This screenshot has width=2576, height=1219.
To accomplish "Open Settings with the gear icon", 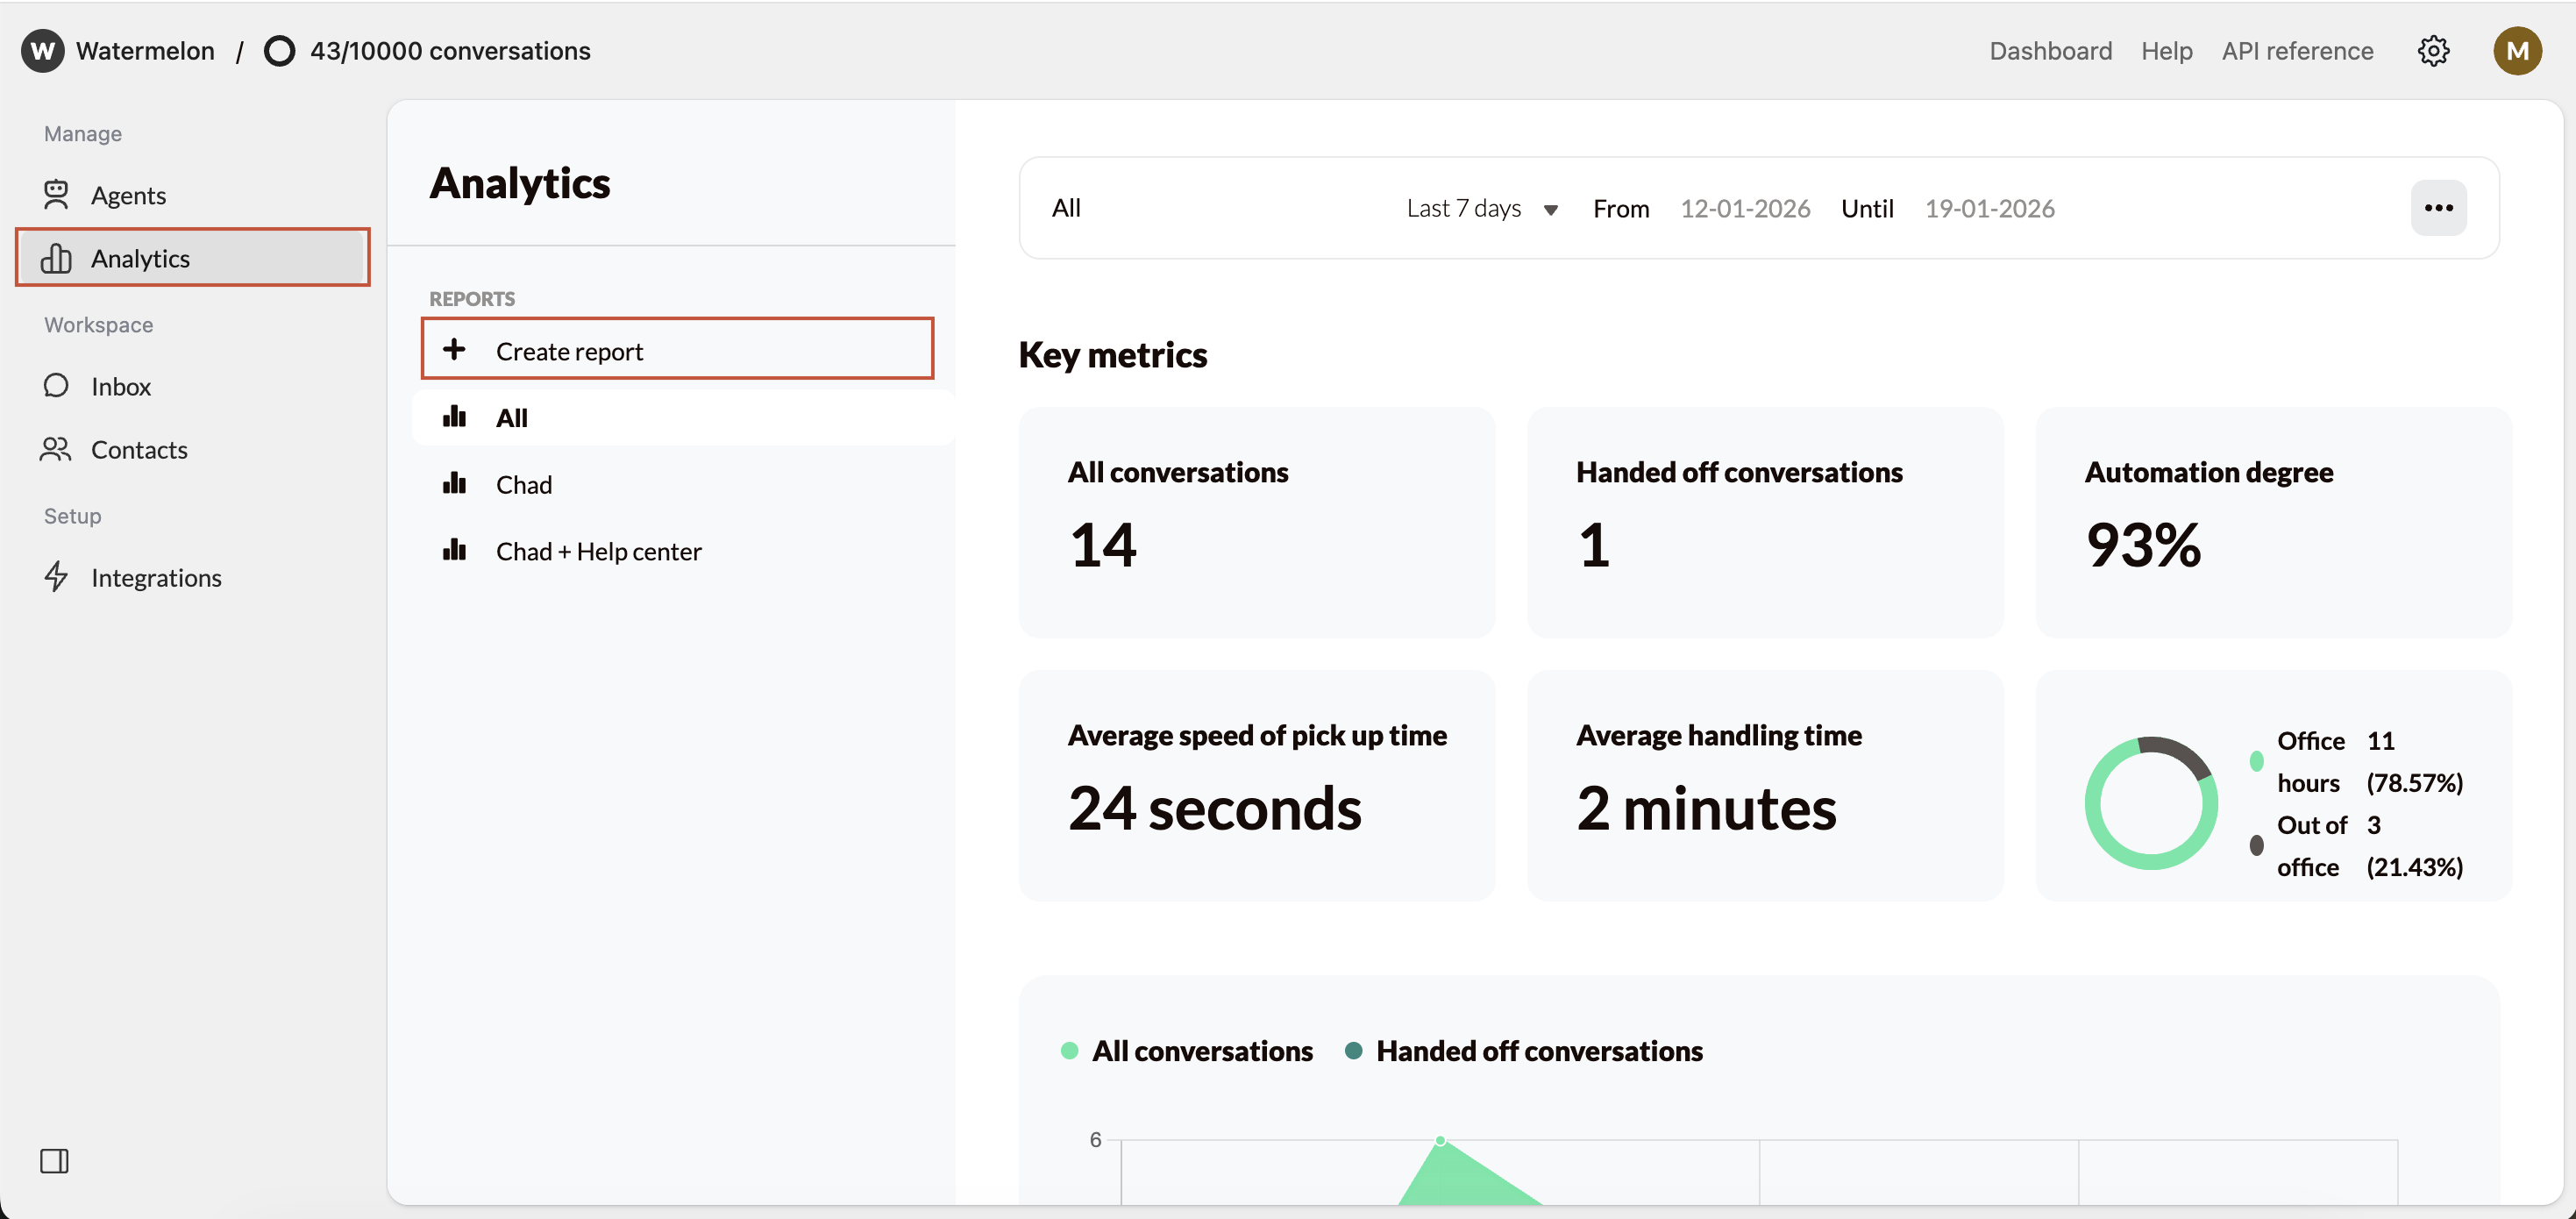I will coord(2433,50).
